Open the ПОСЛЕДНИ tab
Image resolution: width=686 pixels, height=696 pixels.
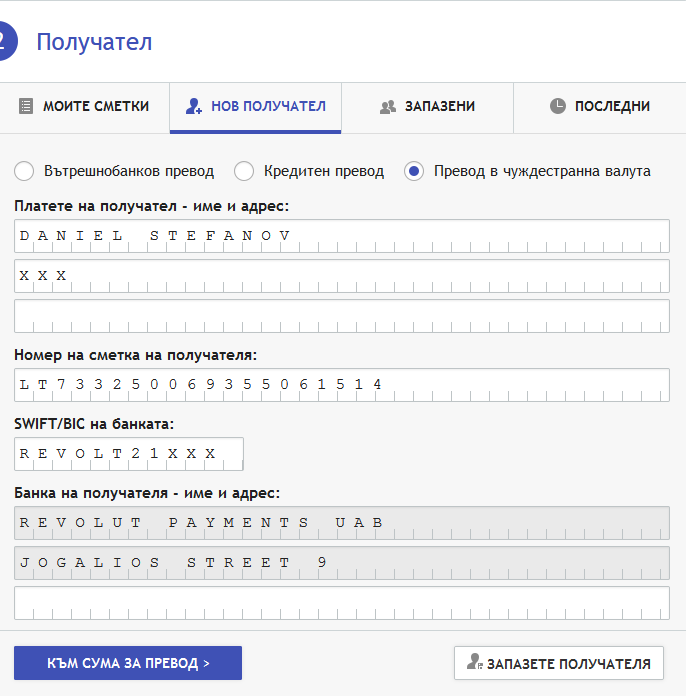[600, 107]
